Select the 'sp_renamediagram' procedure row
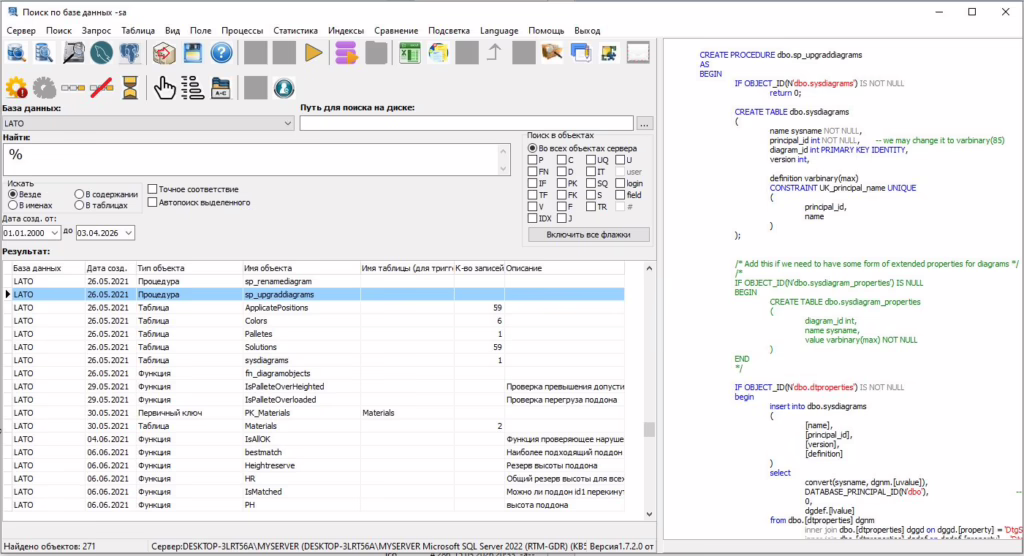 313,281
